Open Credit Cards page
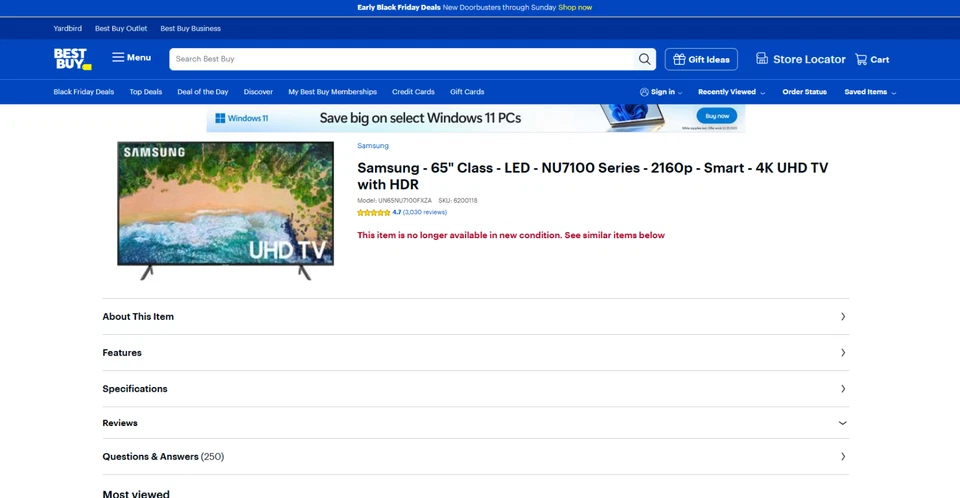 point(413,92)
